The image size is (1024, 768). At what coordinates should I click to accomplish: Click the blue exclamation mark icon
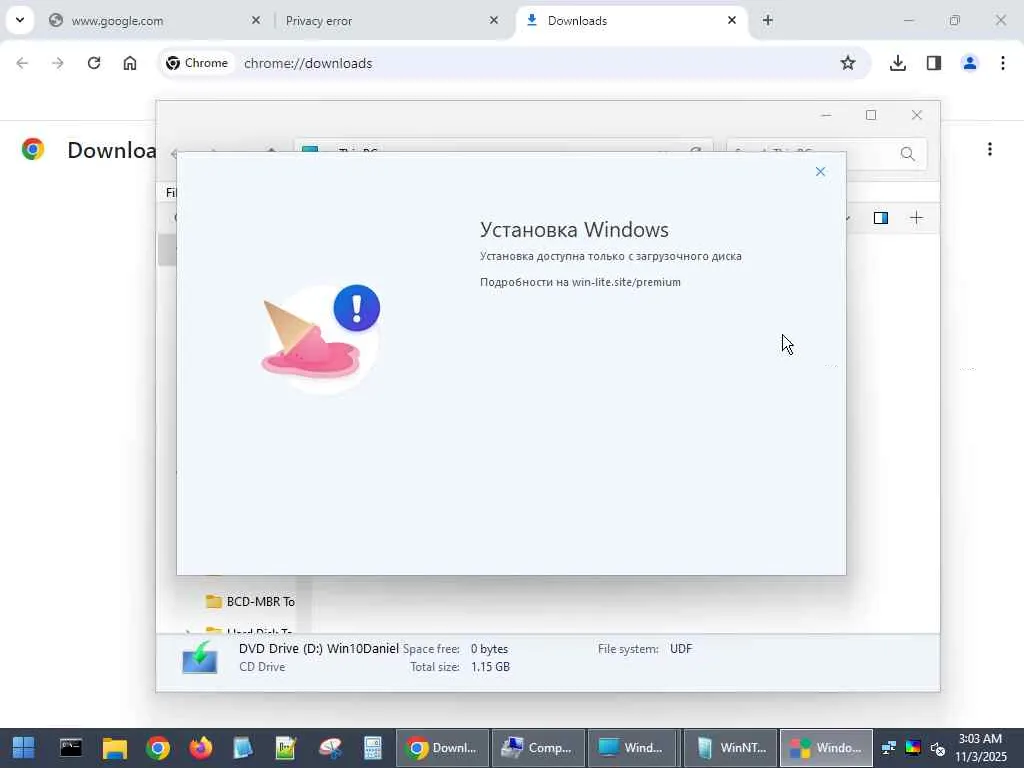click(357, 308)
